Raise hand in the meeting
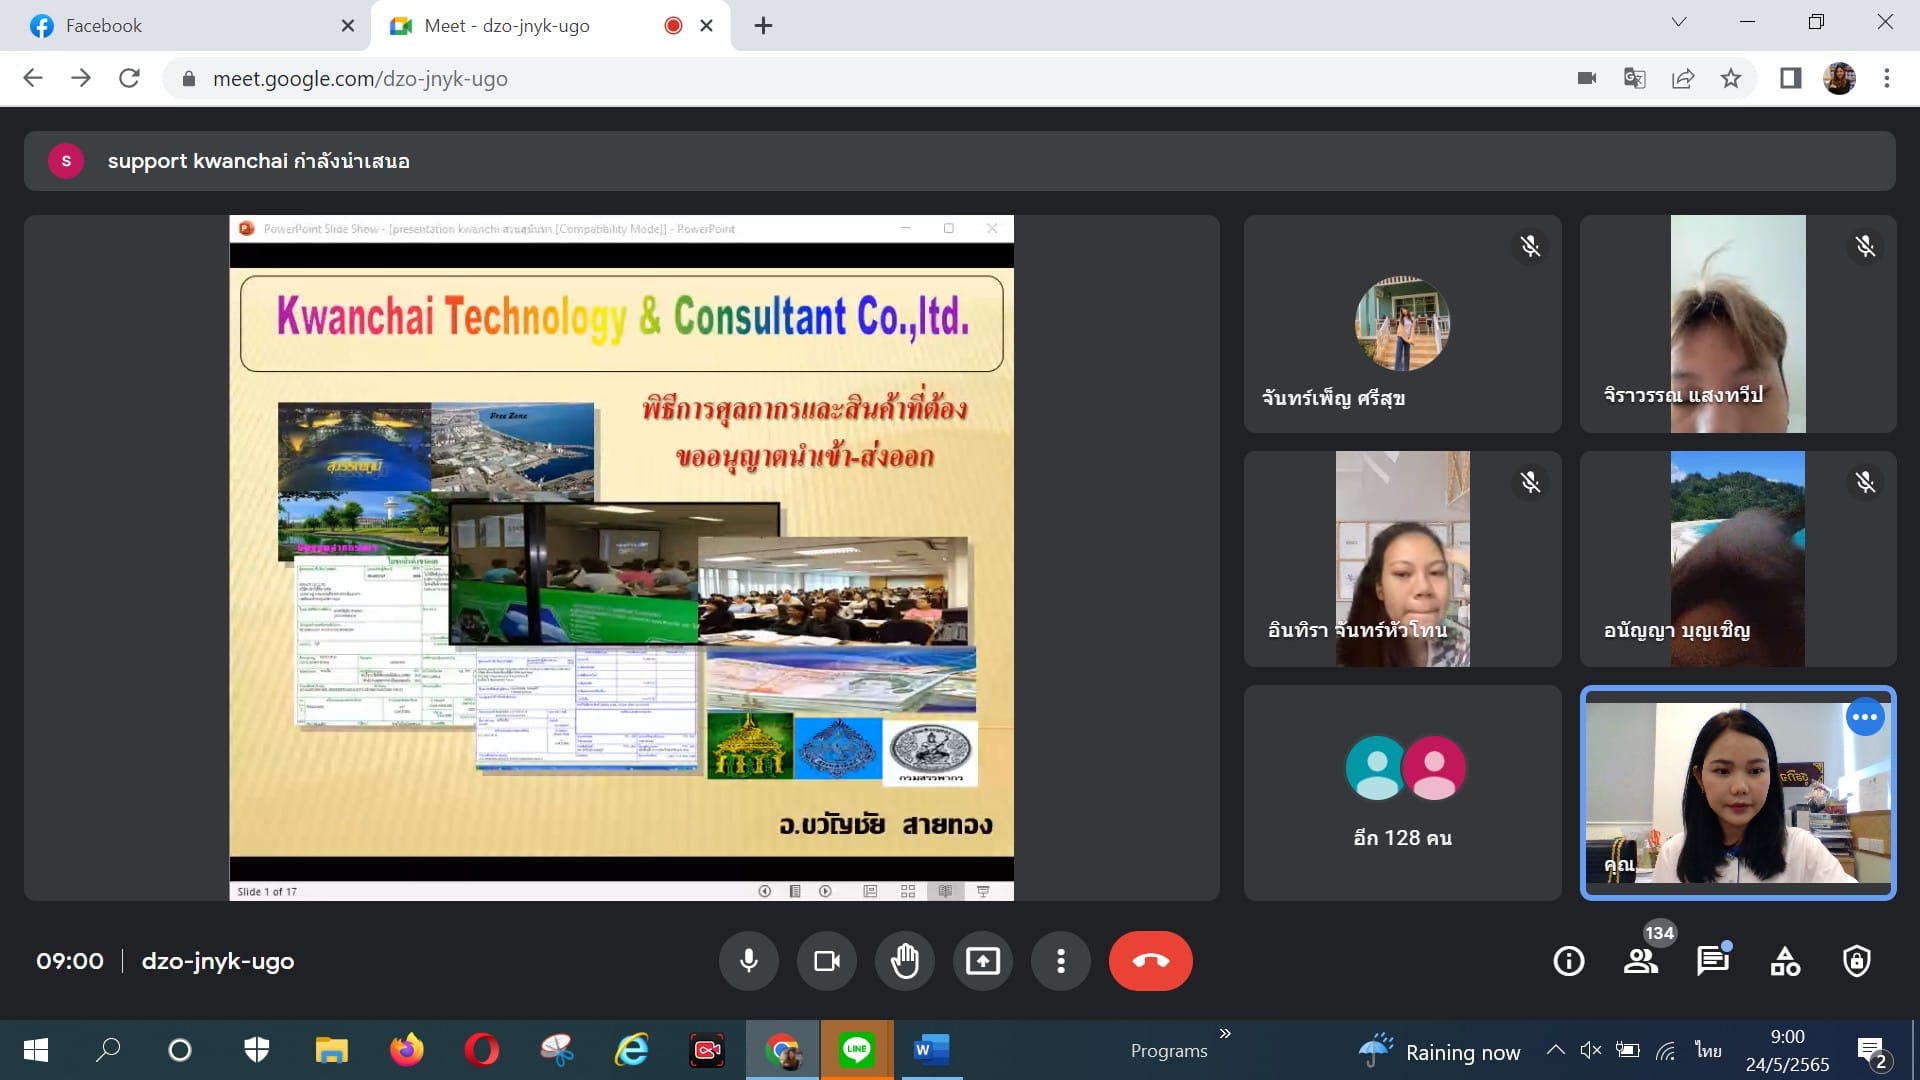Viewport: 1920px width, 1080px height. coord(904,961)
